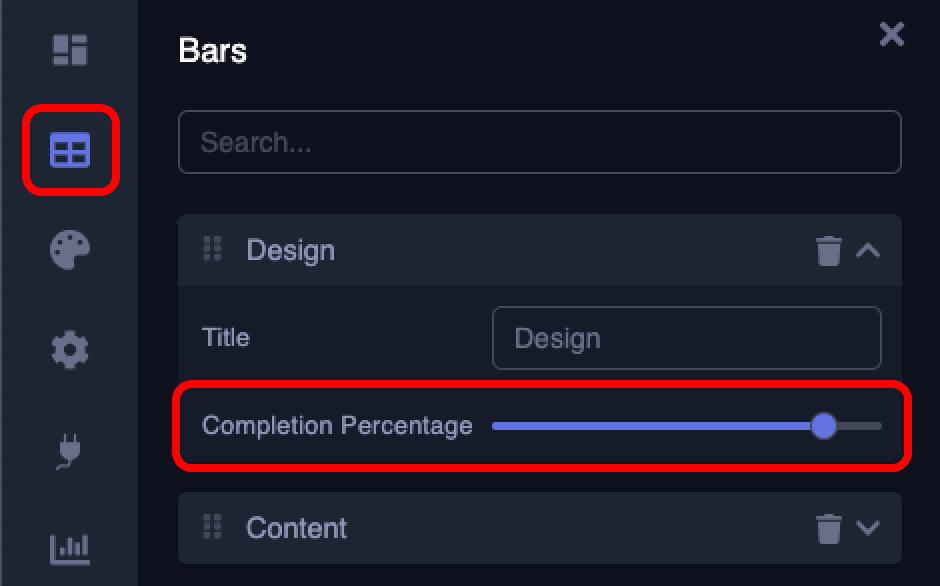Open the color palette theme icon

70,249
